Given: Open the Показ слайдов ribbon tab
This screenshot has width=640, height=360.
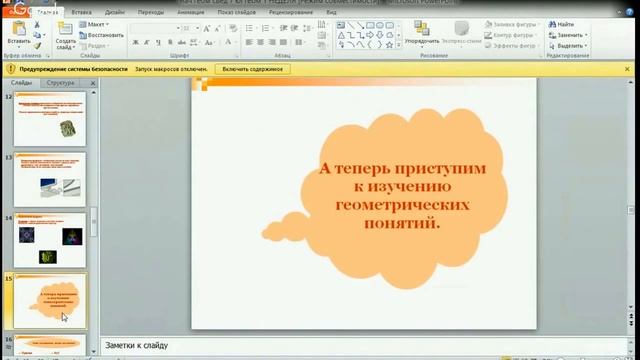Looking at the screenshot, I should pyautogui.click(x=236, y=12).
